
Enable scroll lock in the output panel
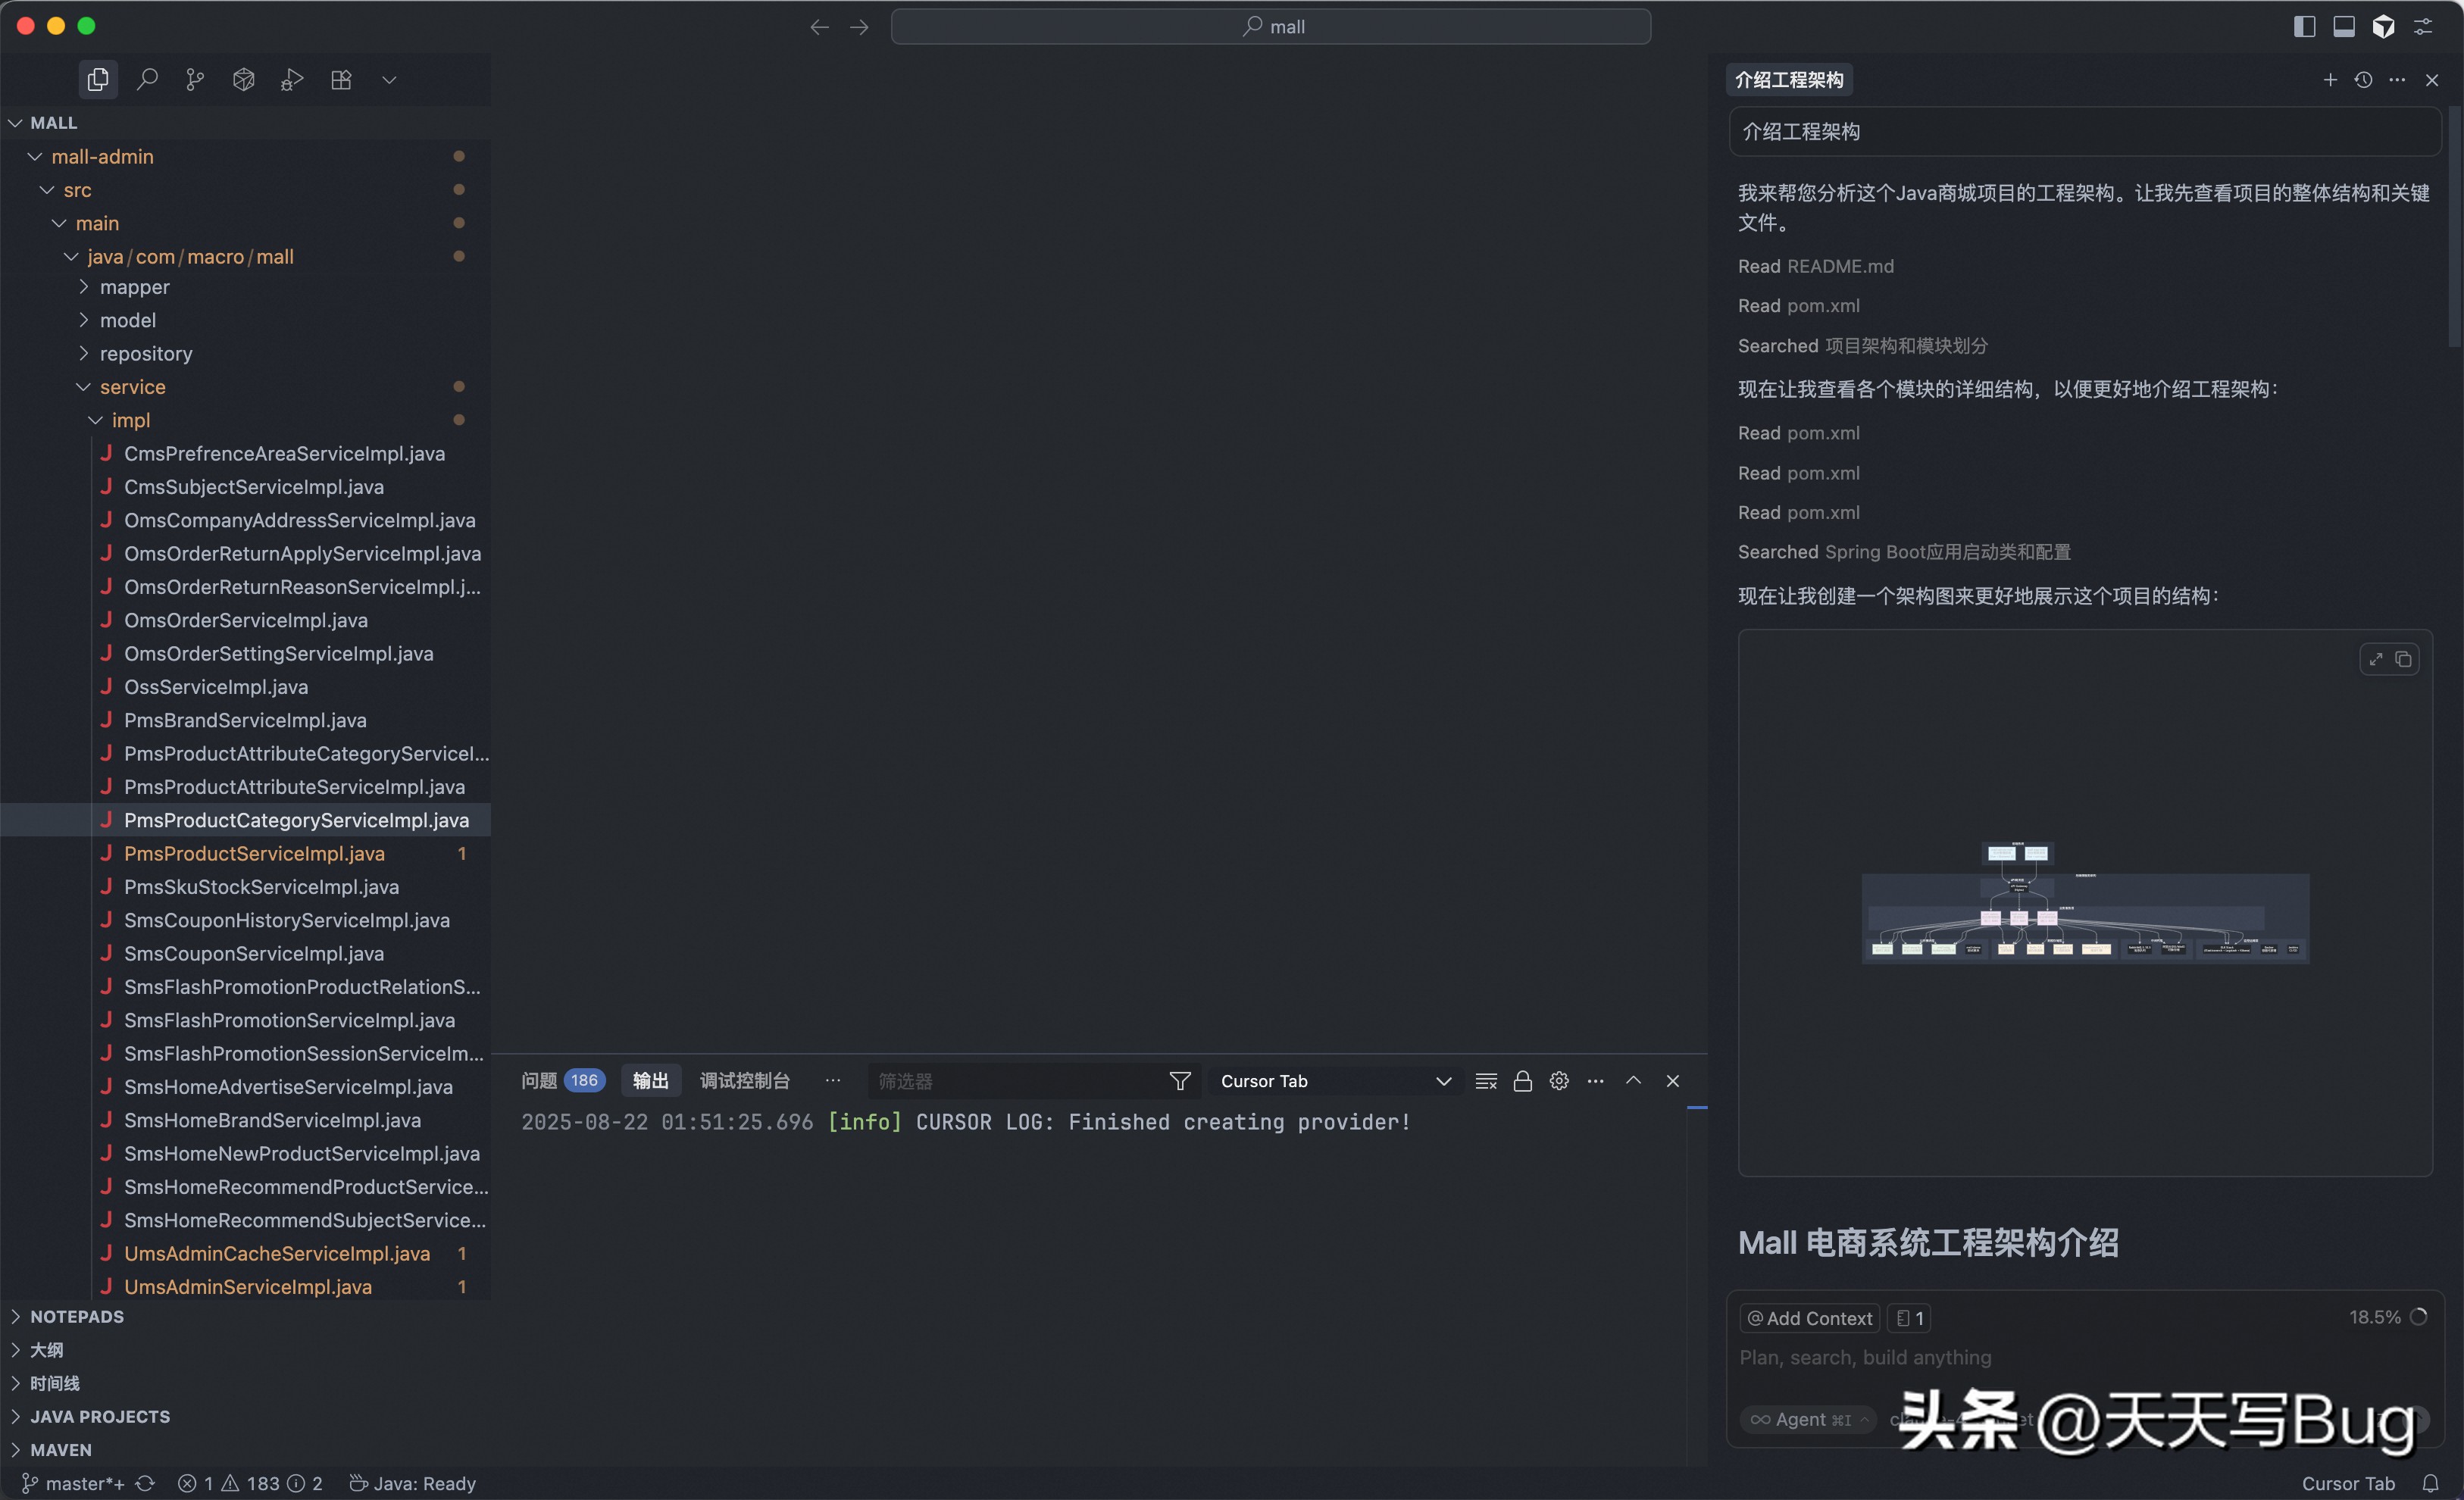tap(1523, 1081)
